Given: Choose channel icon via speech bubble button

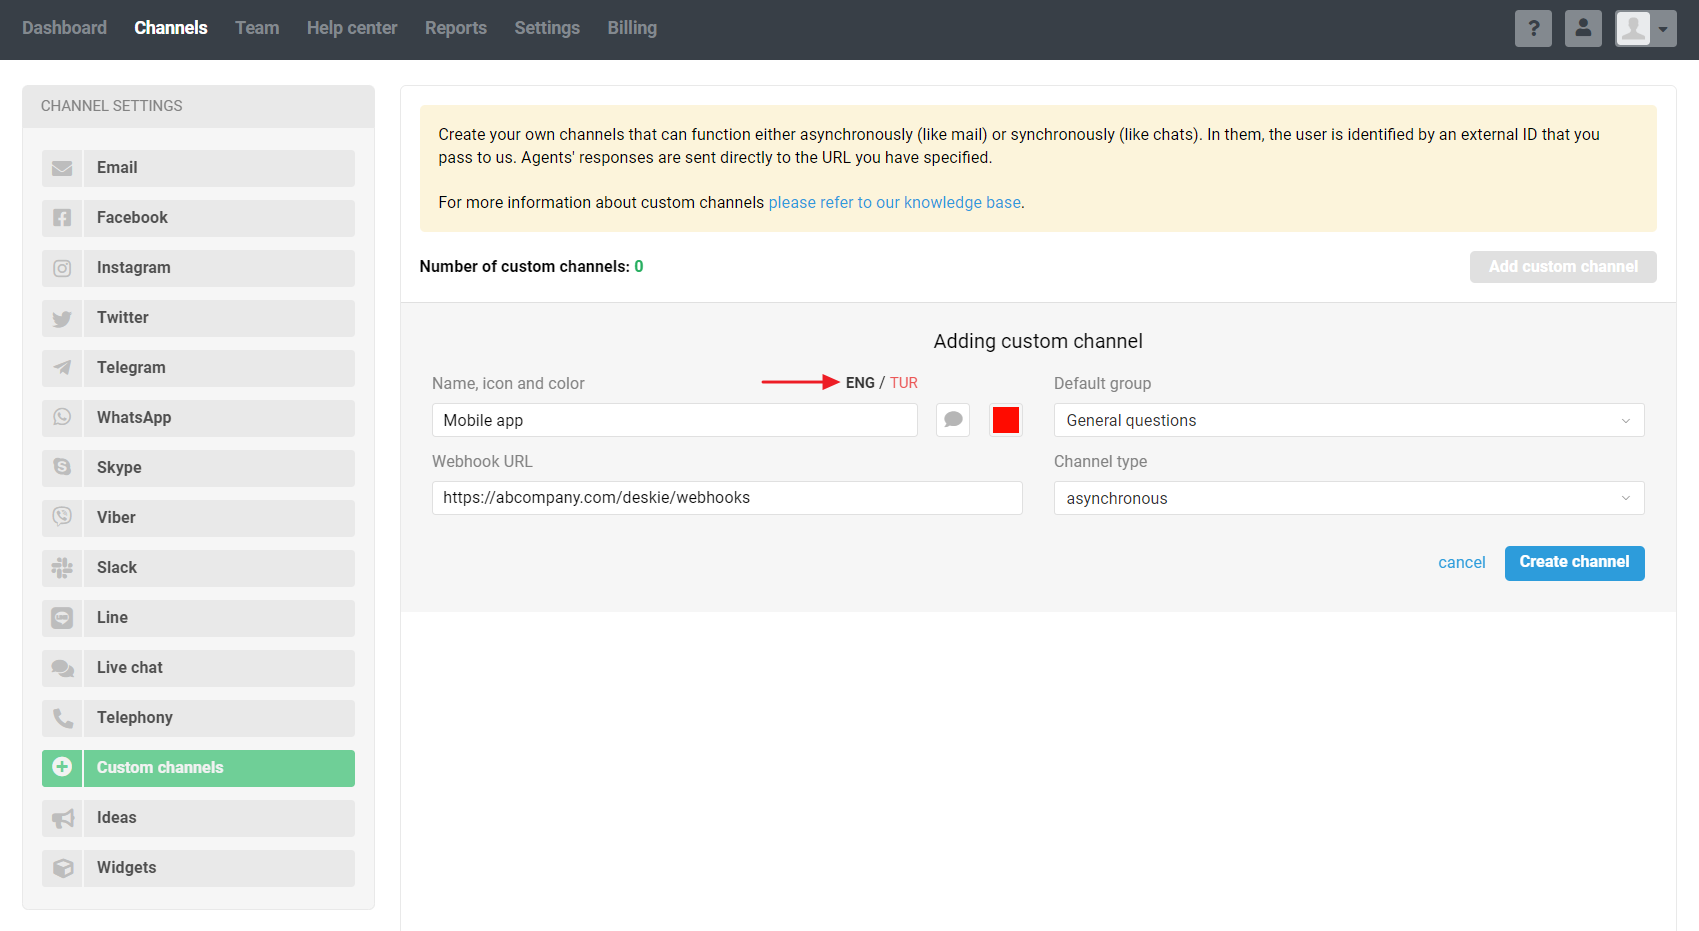Looking at the screenshot, I should click(953, 420).
